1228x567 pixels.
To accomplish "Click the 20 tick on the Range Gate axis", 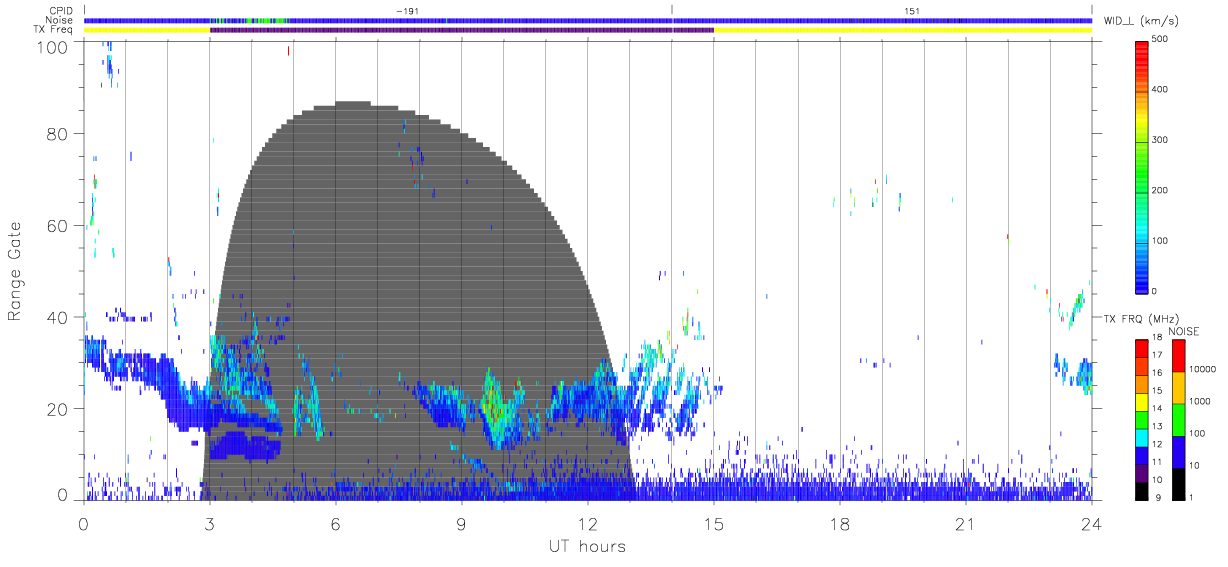I will point(57,409).
